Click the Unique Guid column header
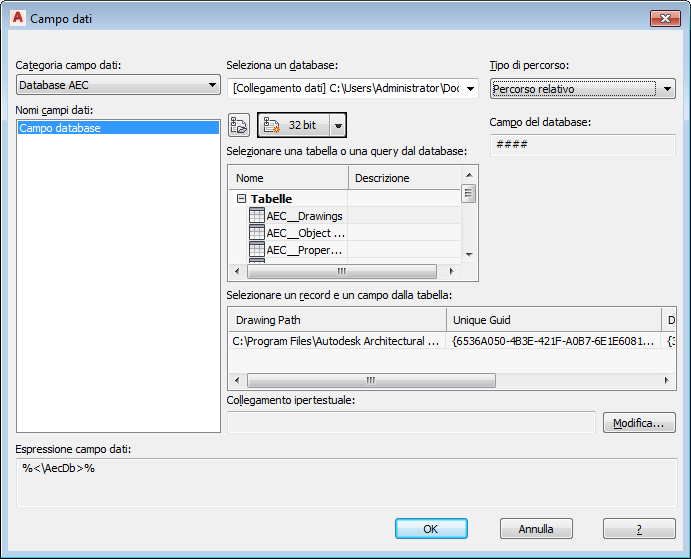Image resolution: width=691 pixels, height=559 pixels. pos(554,320)
